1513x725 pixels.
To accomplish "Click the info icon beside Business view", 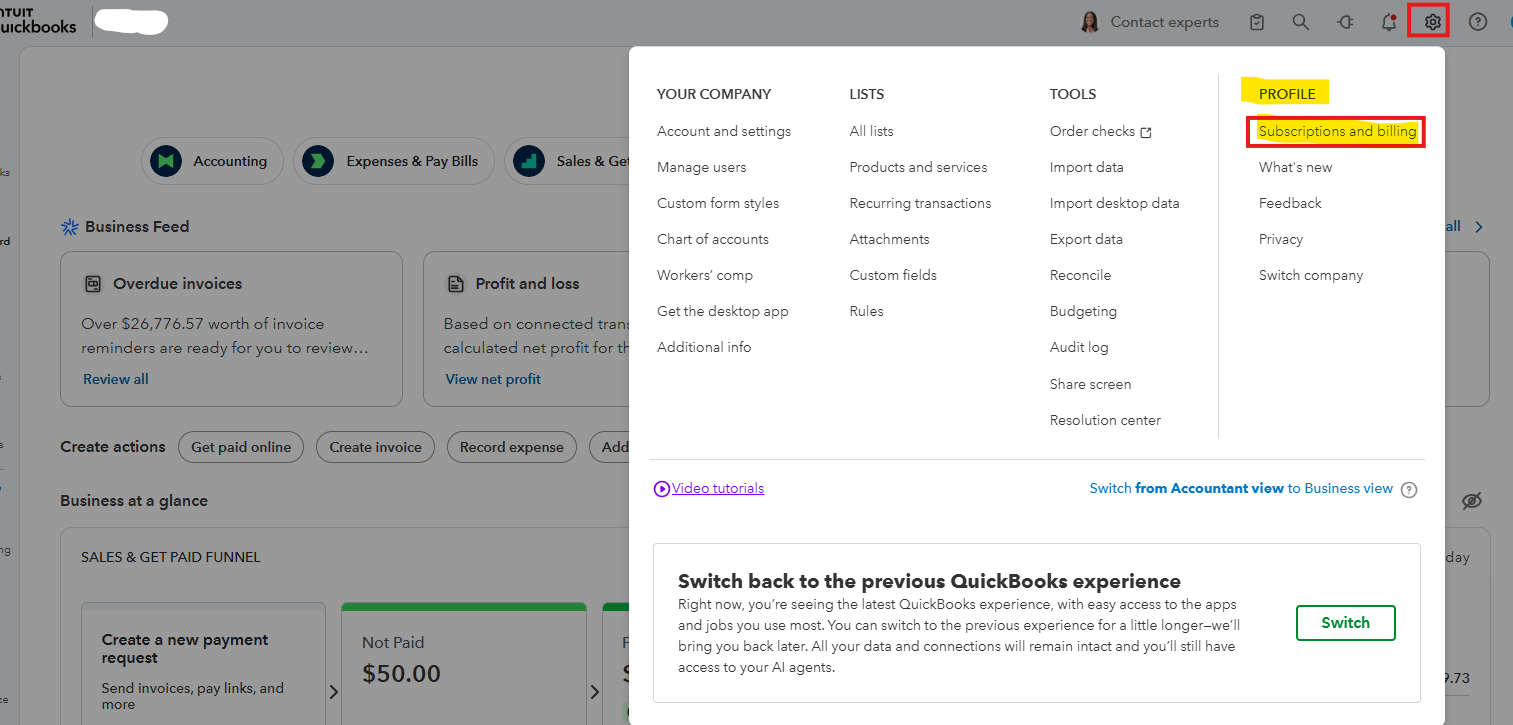I will pyautogui.click(x=1409, y=490).
